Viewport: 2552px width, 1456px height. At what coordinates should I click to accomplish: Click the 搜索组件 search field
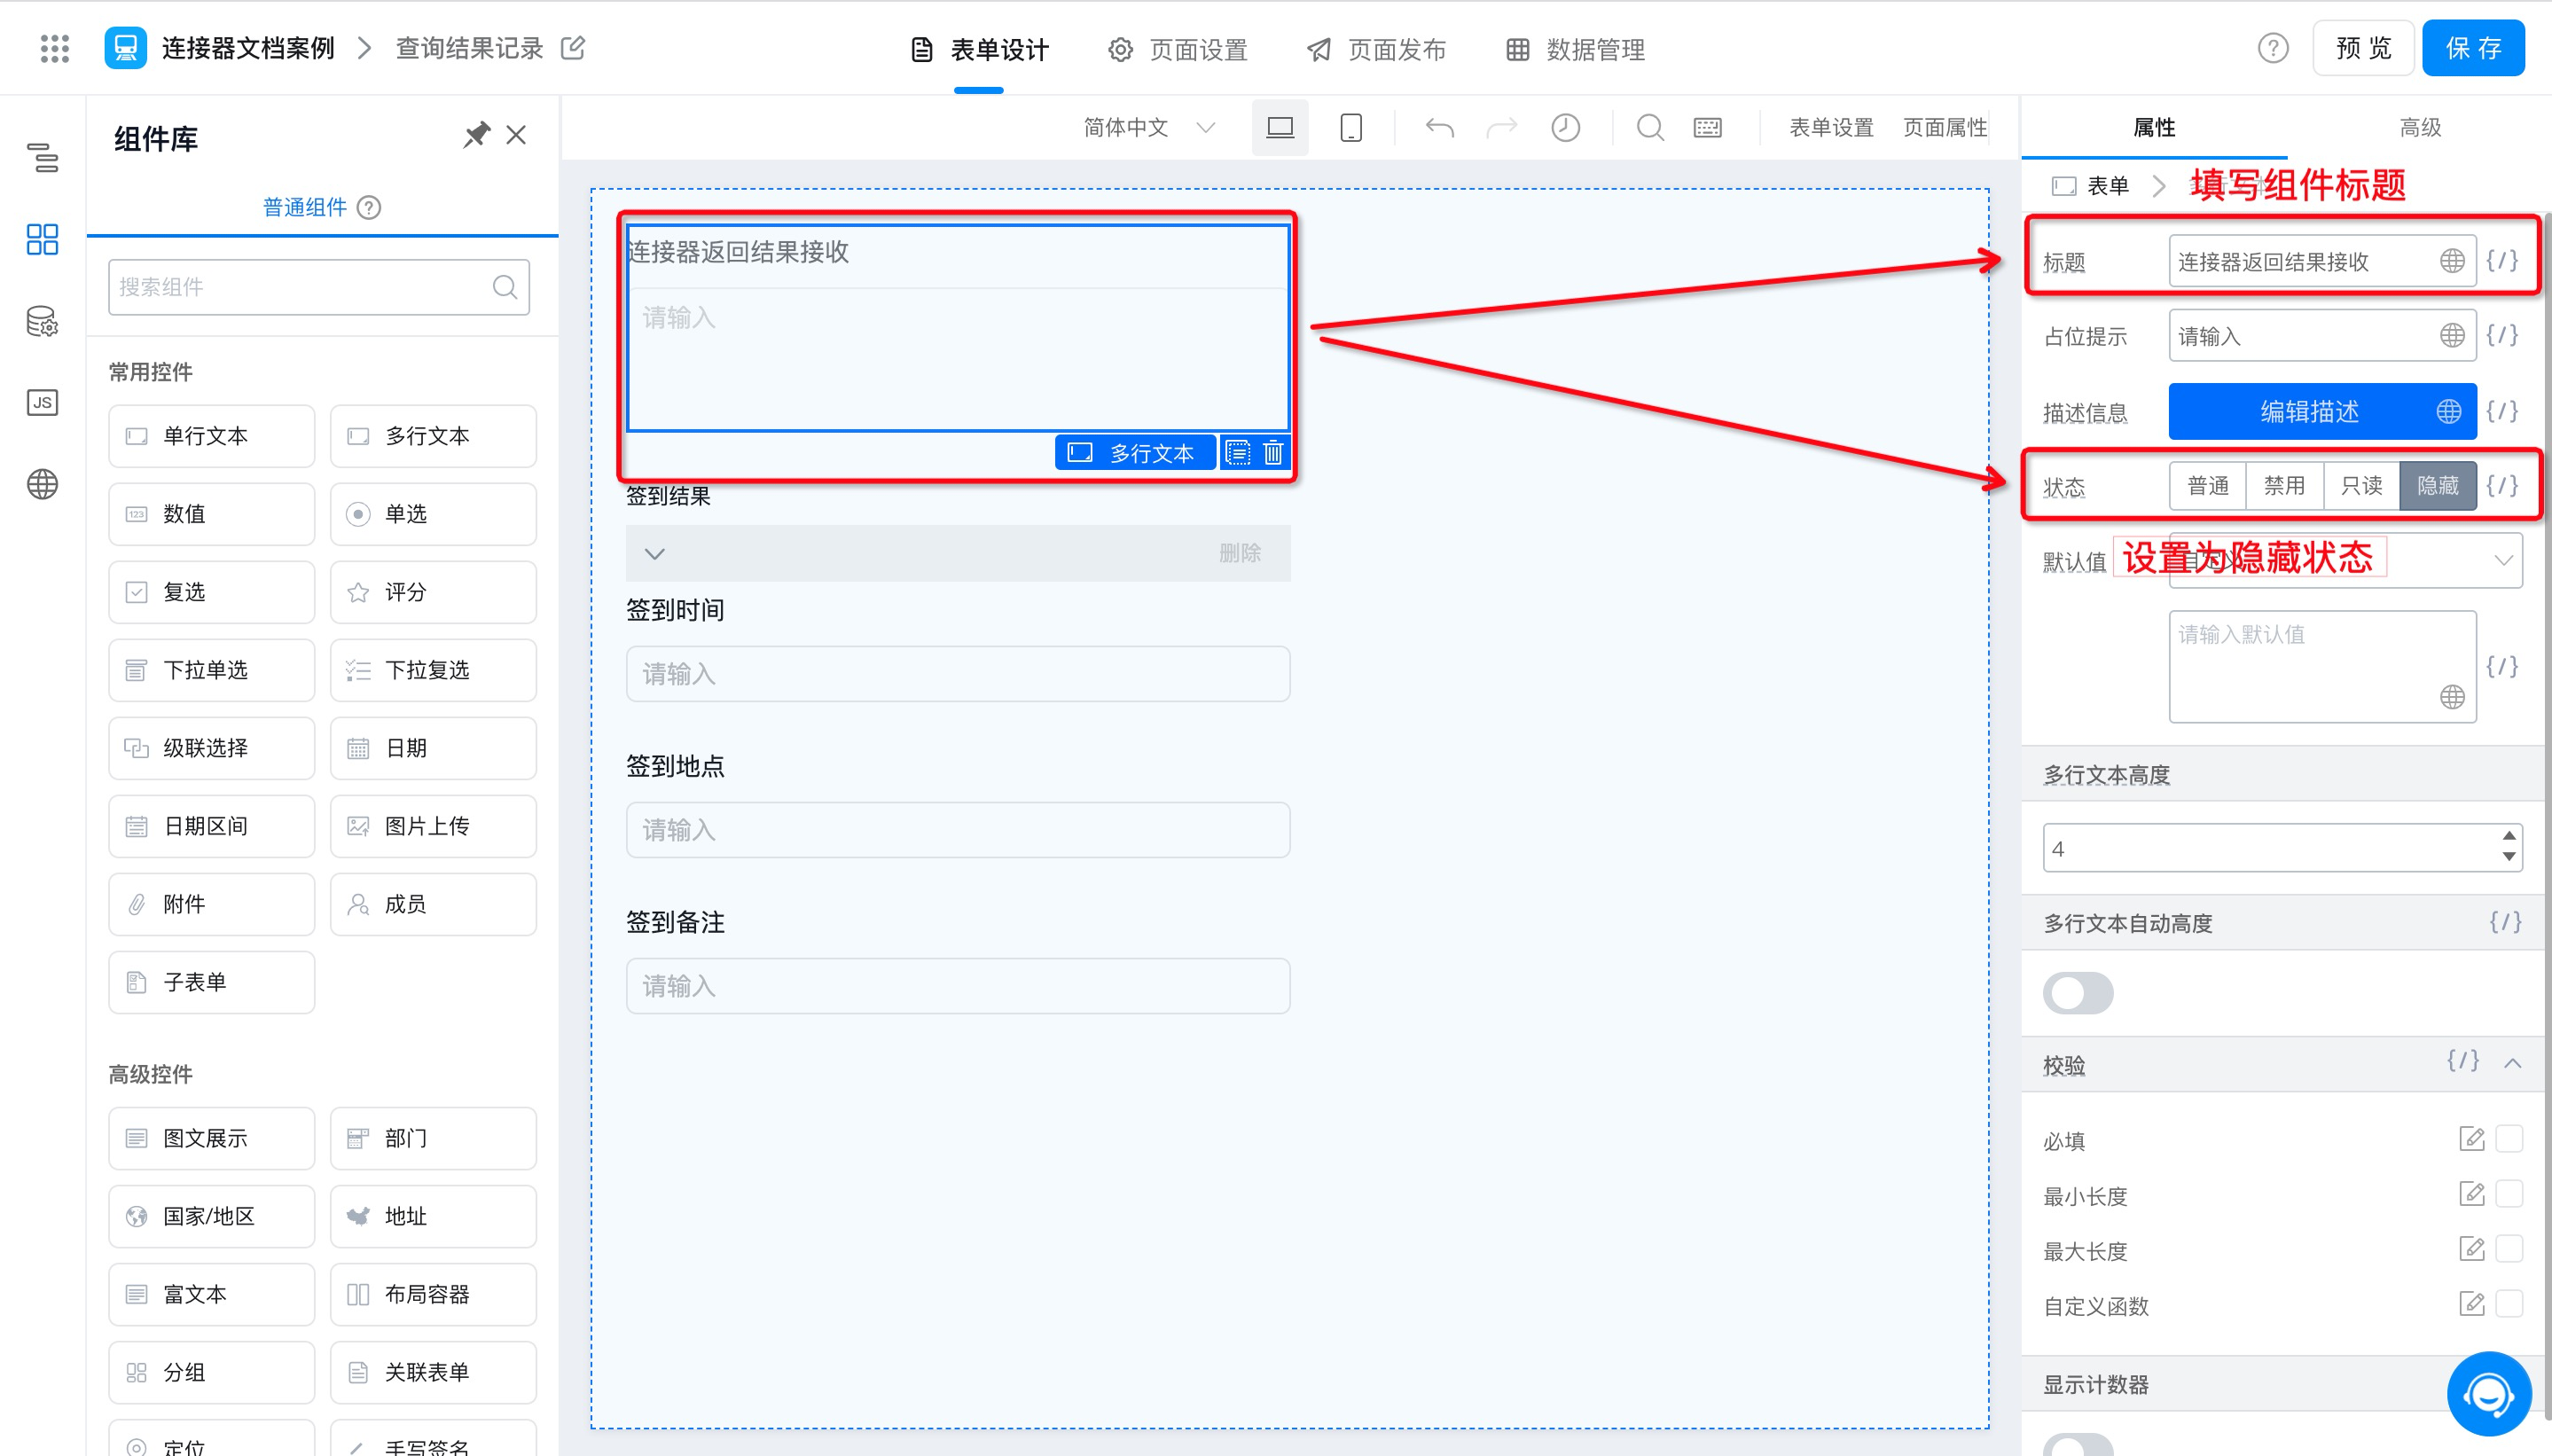coord(319,287)
